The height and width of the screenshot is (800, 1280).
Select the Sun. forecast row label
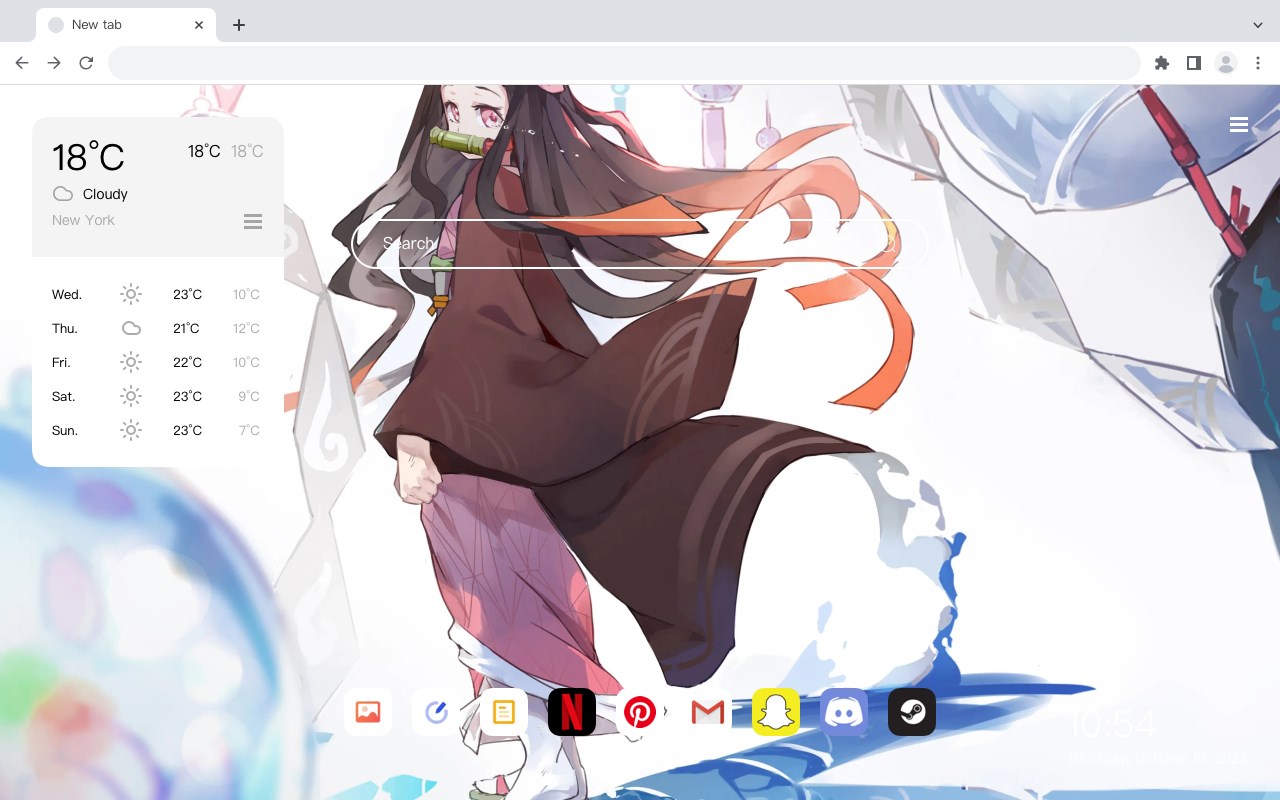point(65,430)
